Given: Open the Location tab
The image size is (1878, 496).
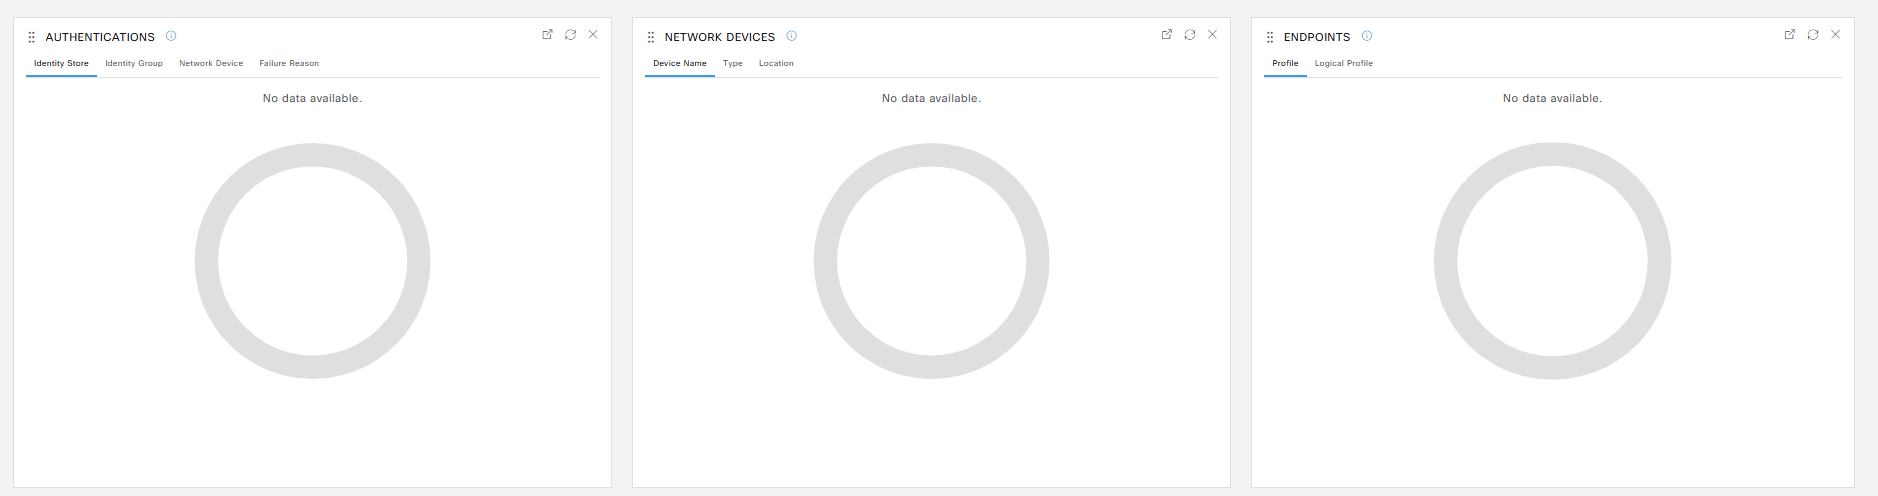Looking at the screenshot, I should pos(776,63).
